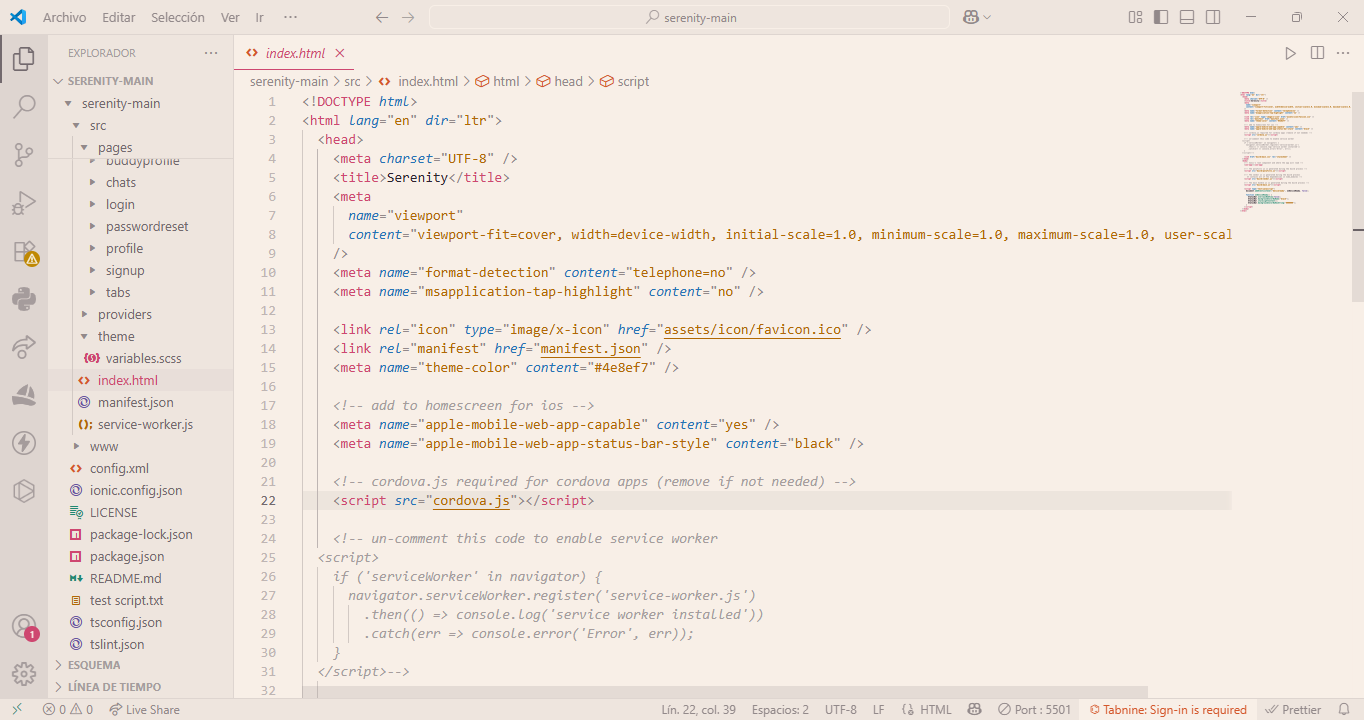Image resolution: width=1364 pixels, height=720 pixels.
Task: Open the Run and Debug view
Action: click(x=24, y=203)
